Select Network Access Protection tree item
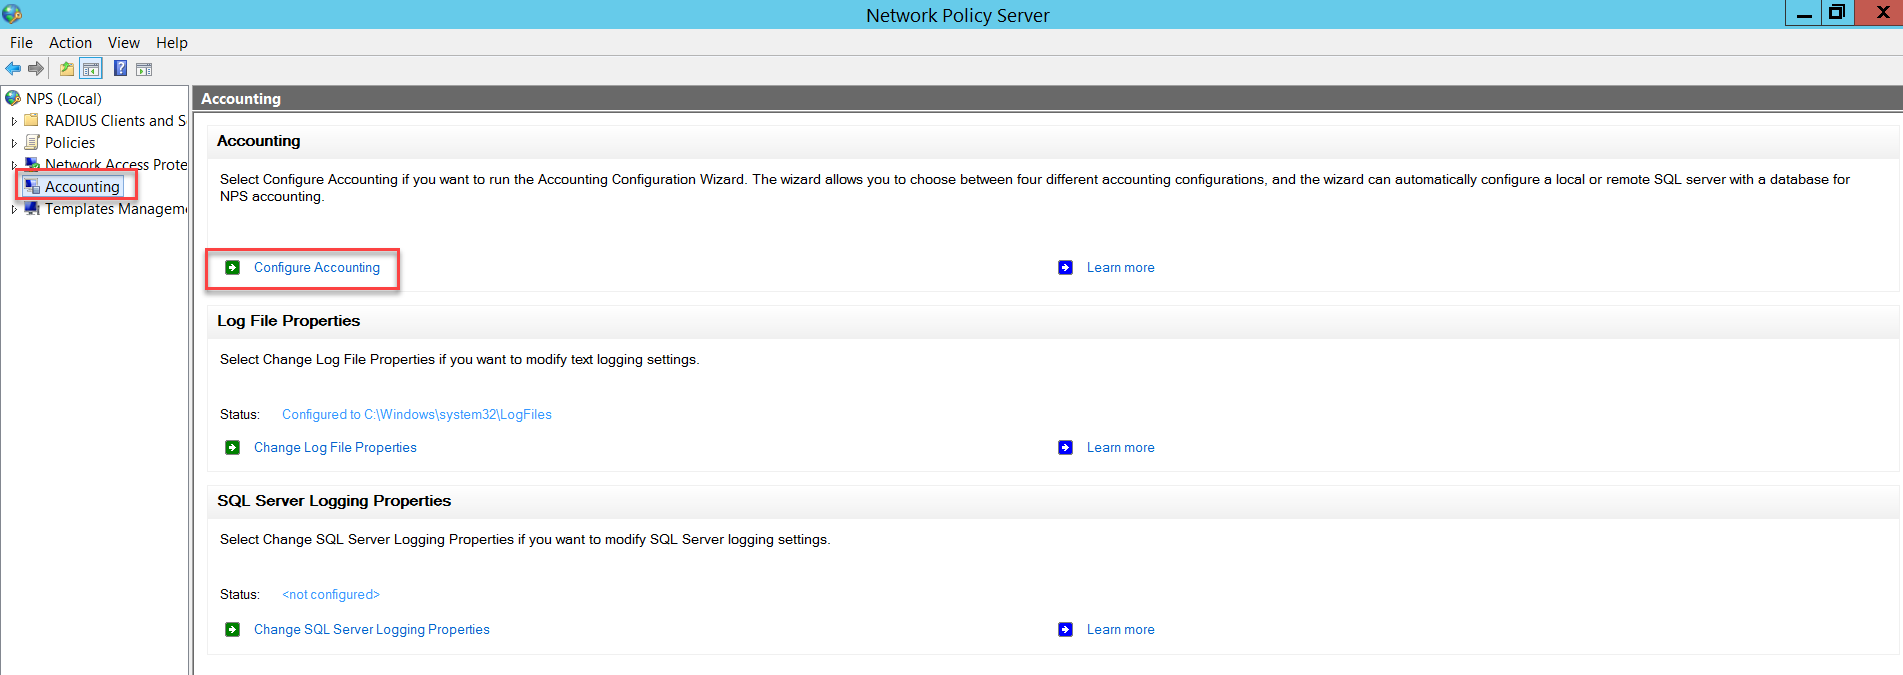The width and height of the screenshot is (1903, 675). [x=116, y=164]
